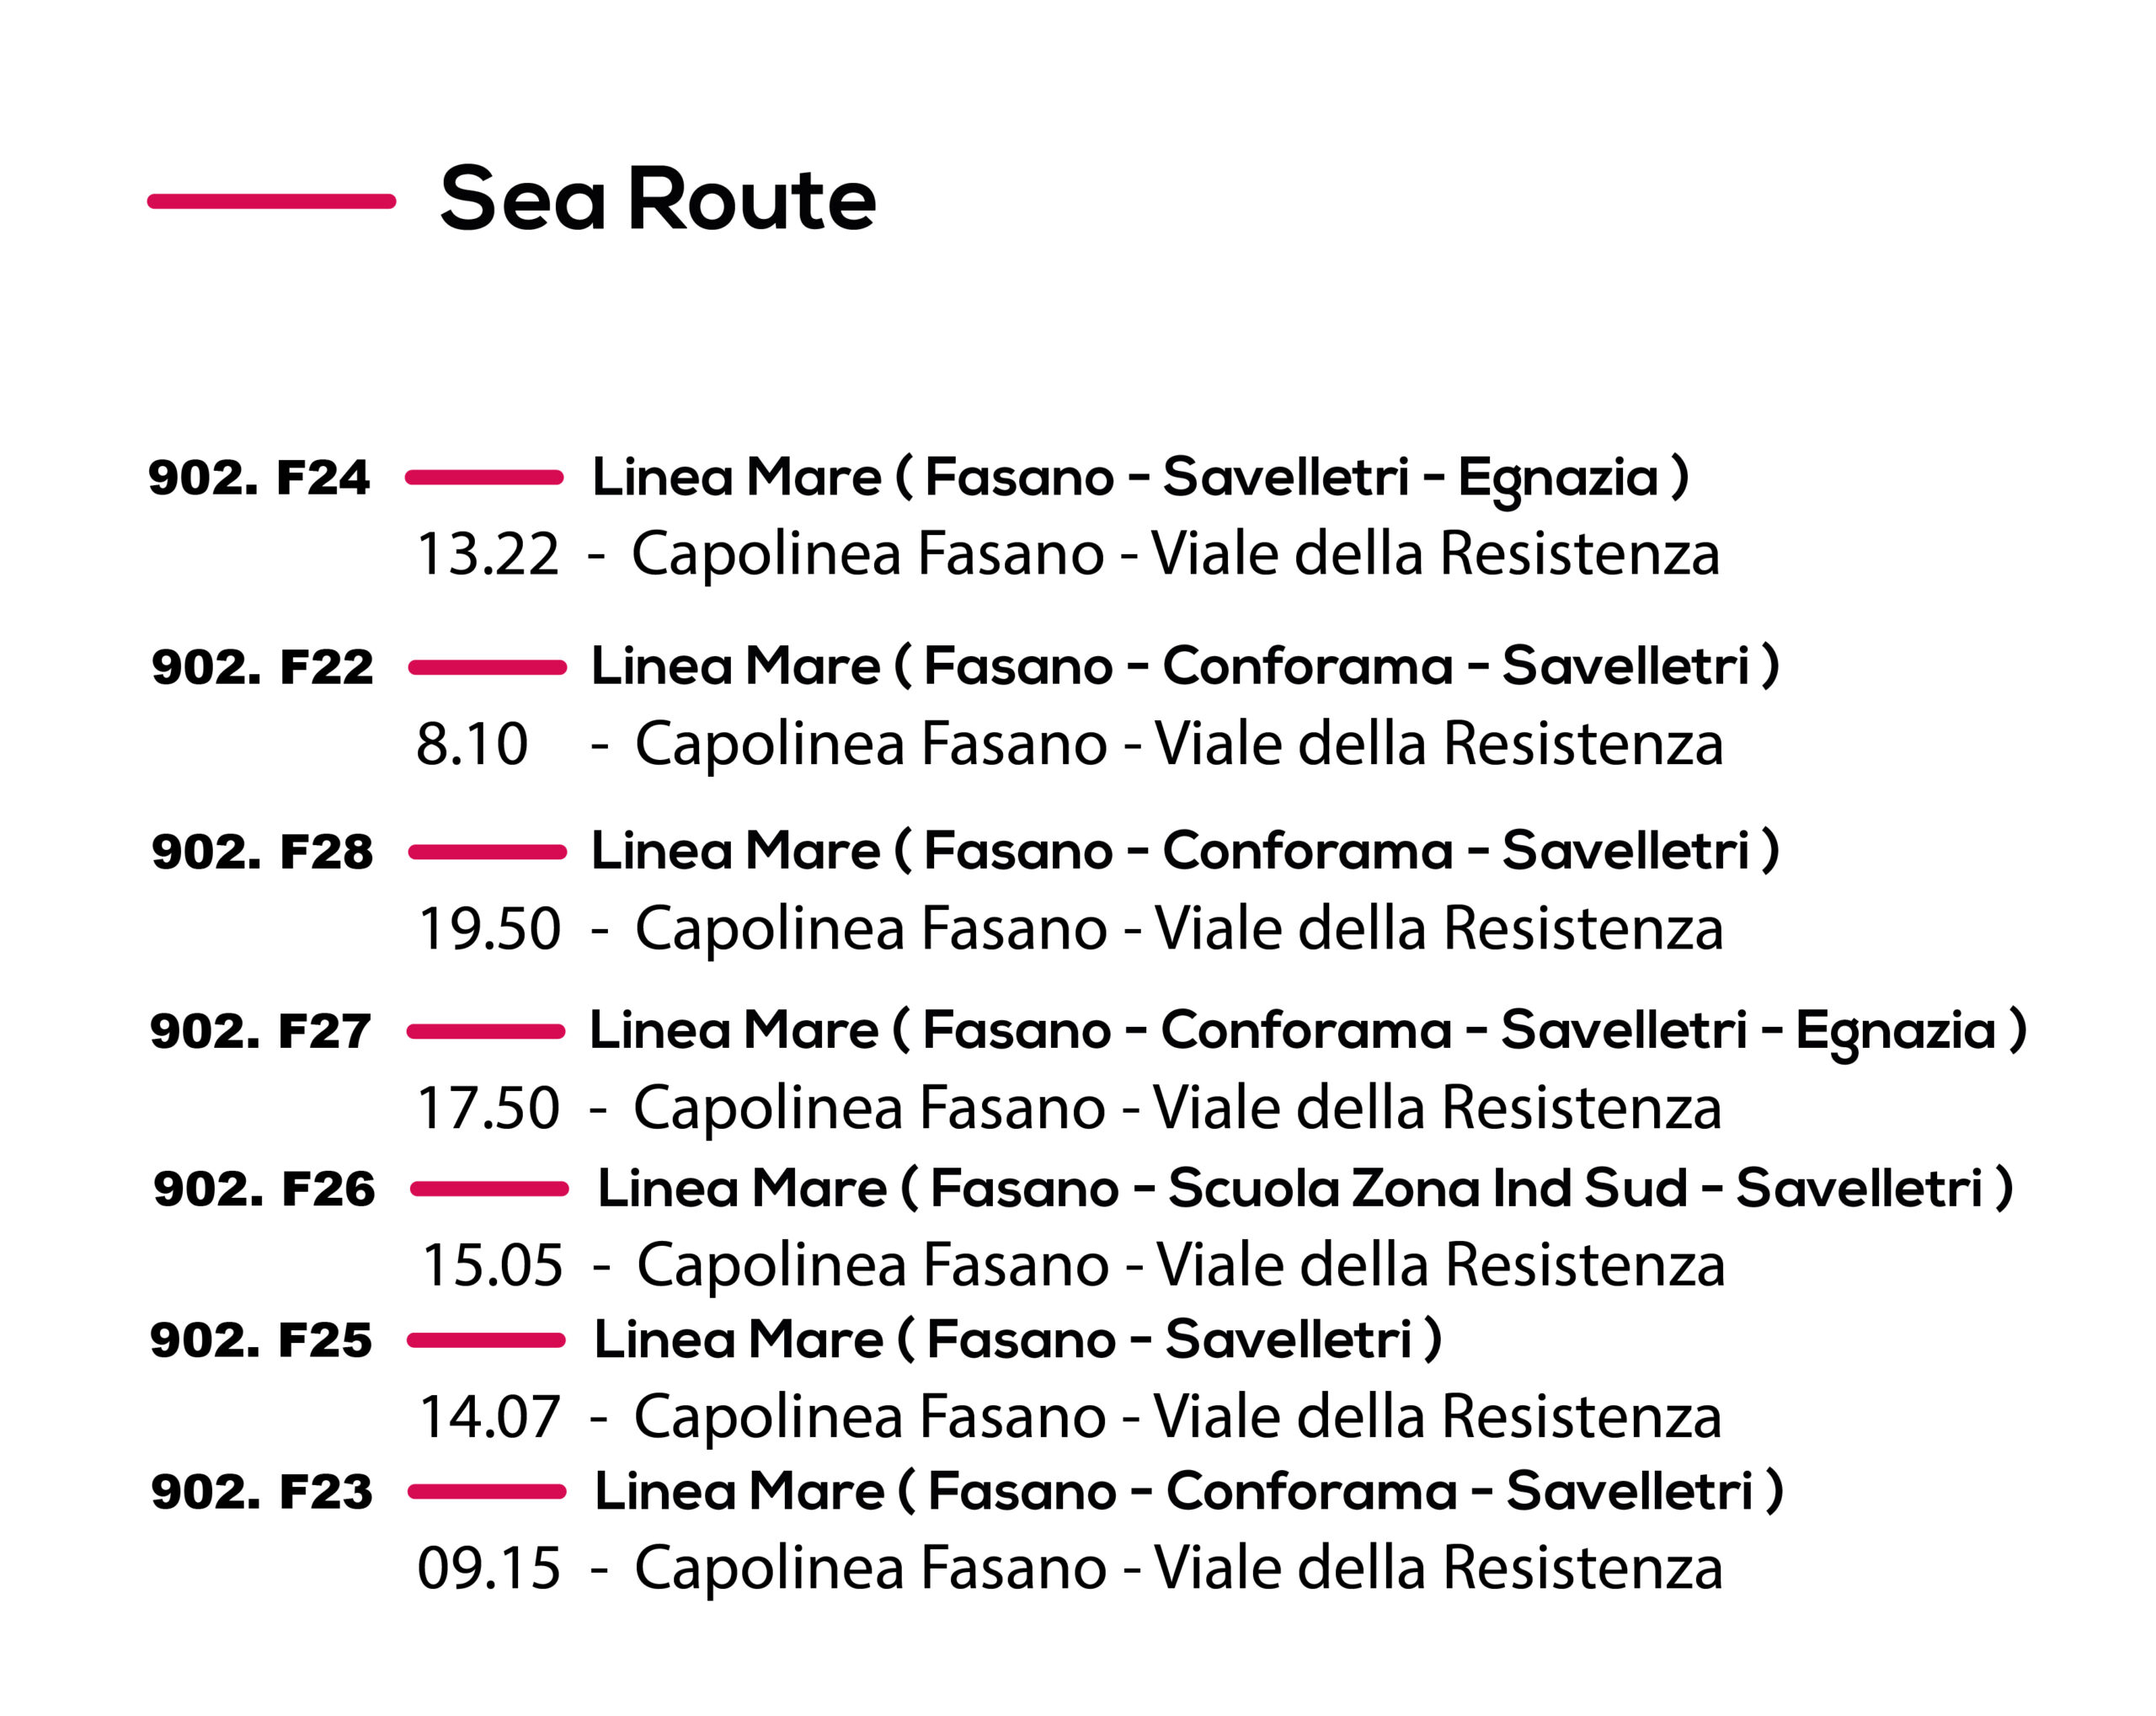Click the pink line beside Sea Route
Viewport: 2156px width, 1716px height.
point(271,201)
